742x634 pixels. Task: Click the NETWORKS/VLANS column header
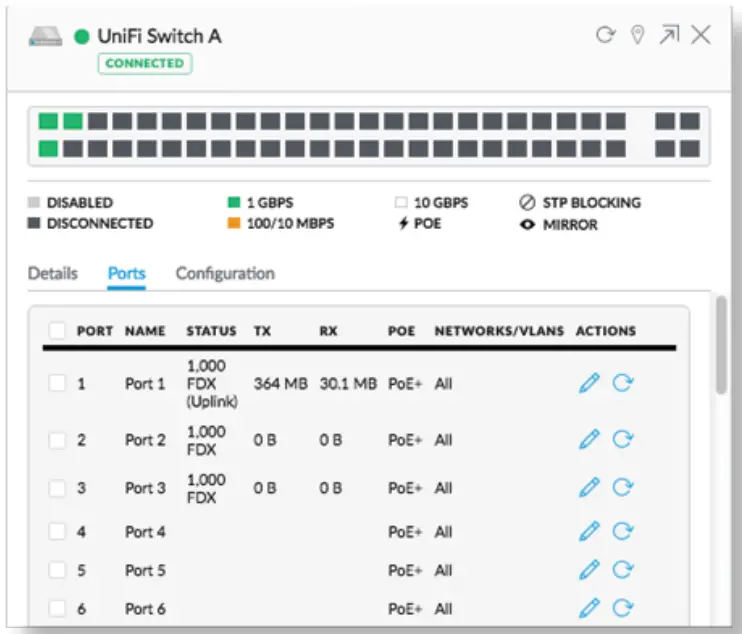(499, 331)
